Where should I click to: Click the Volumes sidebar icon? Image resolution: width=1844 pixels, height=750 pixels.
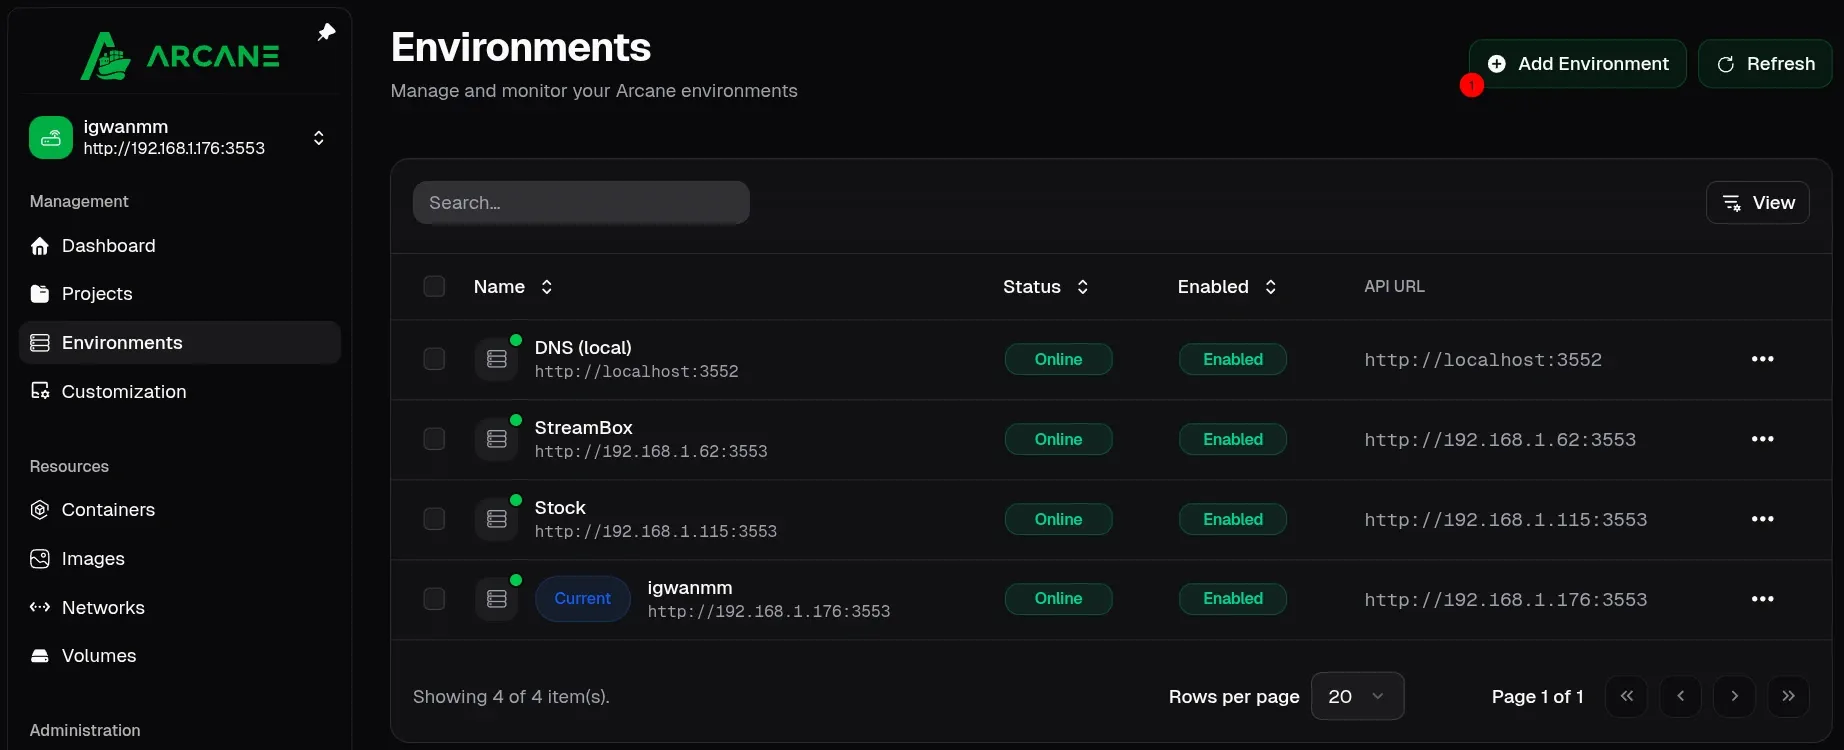[40, 656]
